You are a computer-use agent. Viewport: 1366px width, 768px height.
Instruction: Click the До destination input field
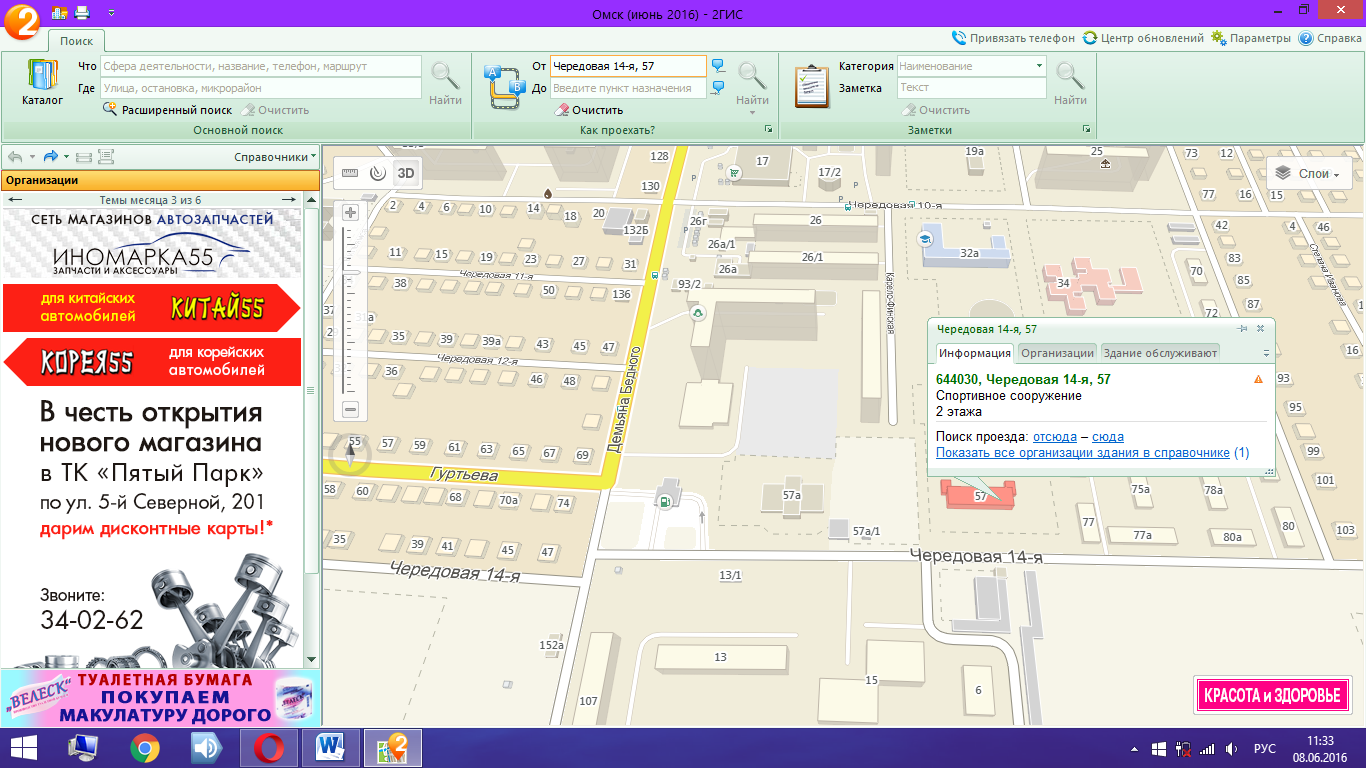coord(628,88)
